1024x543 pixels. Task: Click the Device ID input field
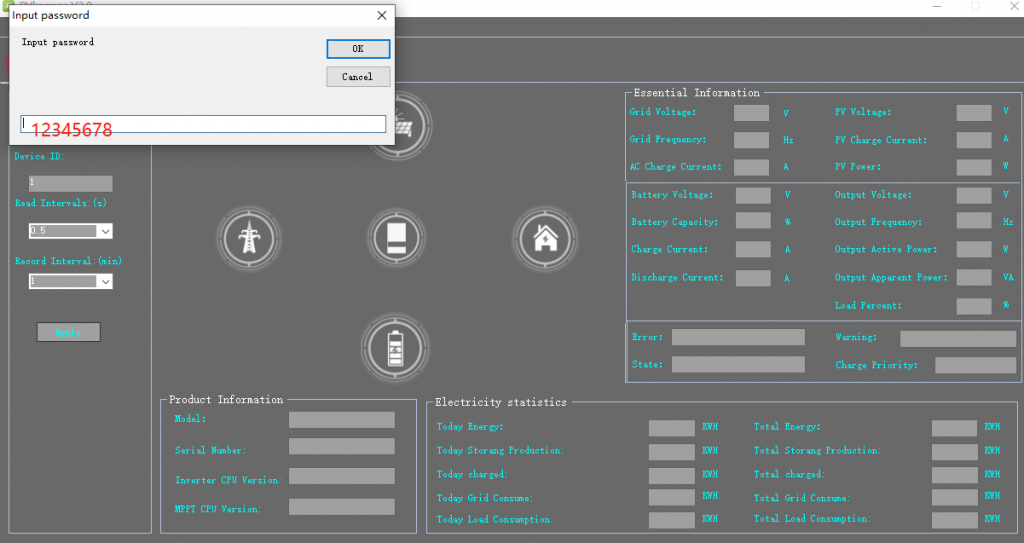[71, 183]
